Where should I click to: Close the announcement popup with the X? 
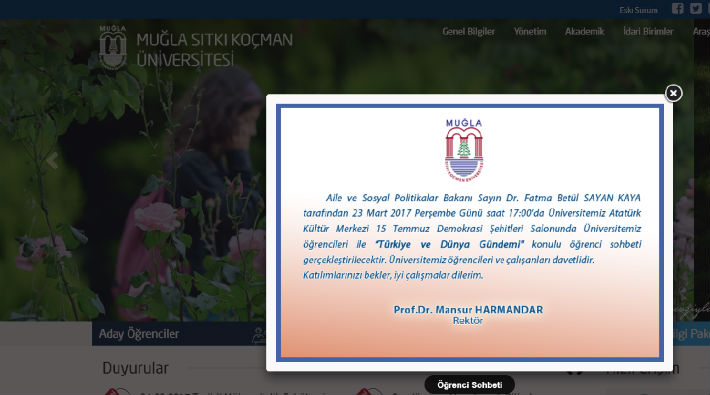(x=673, y=93)
